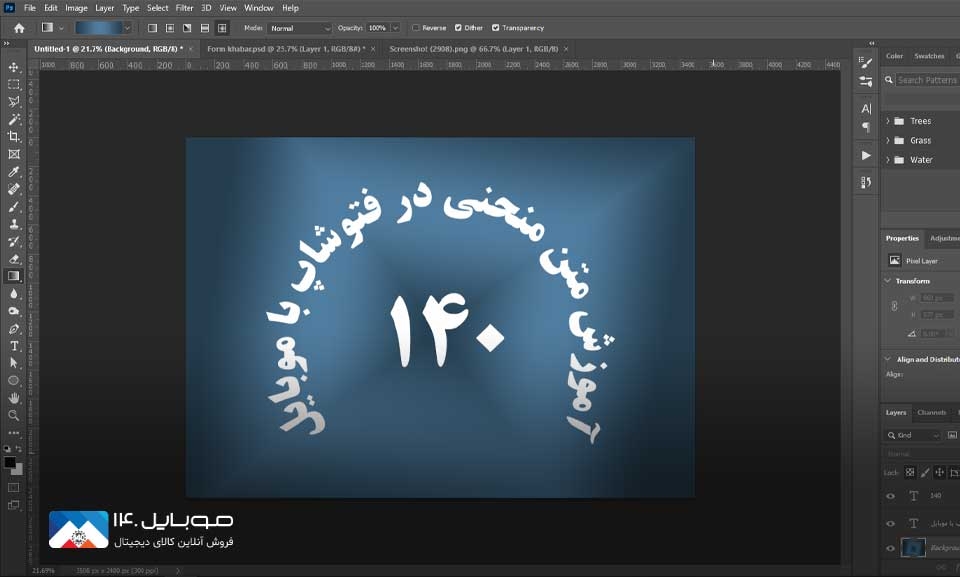Select the Gradient tool

(x=13, y=276)
